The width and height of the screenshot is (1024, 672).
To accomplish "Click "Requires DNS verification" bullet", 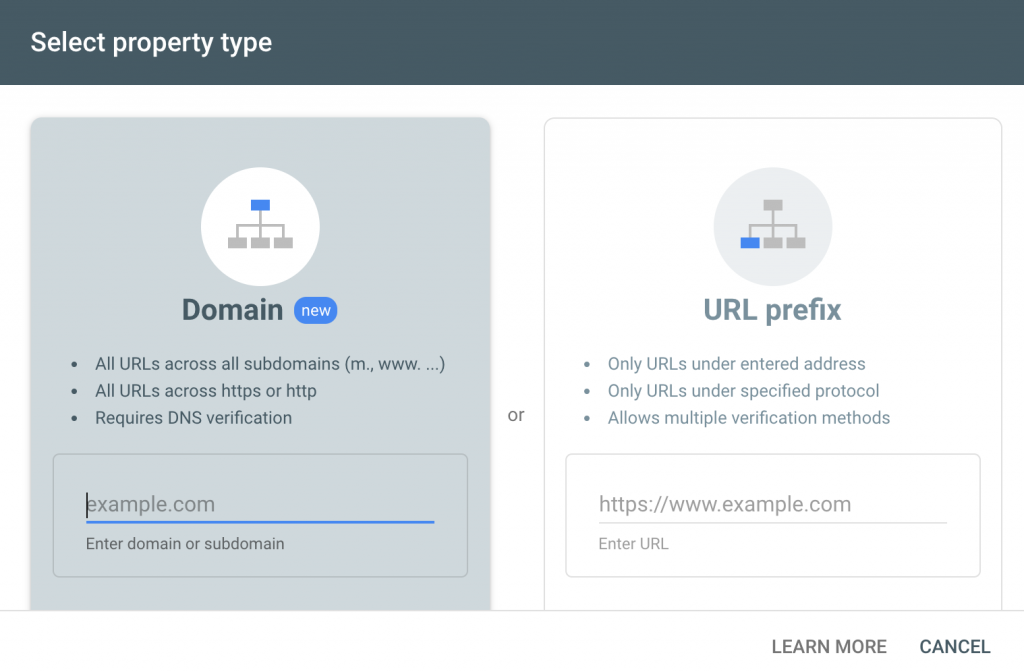I will 193,418.
